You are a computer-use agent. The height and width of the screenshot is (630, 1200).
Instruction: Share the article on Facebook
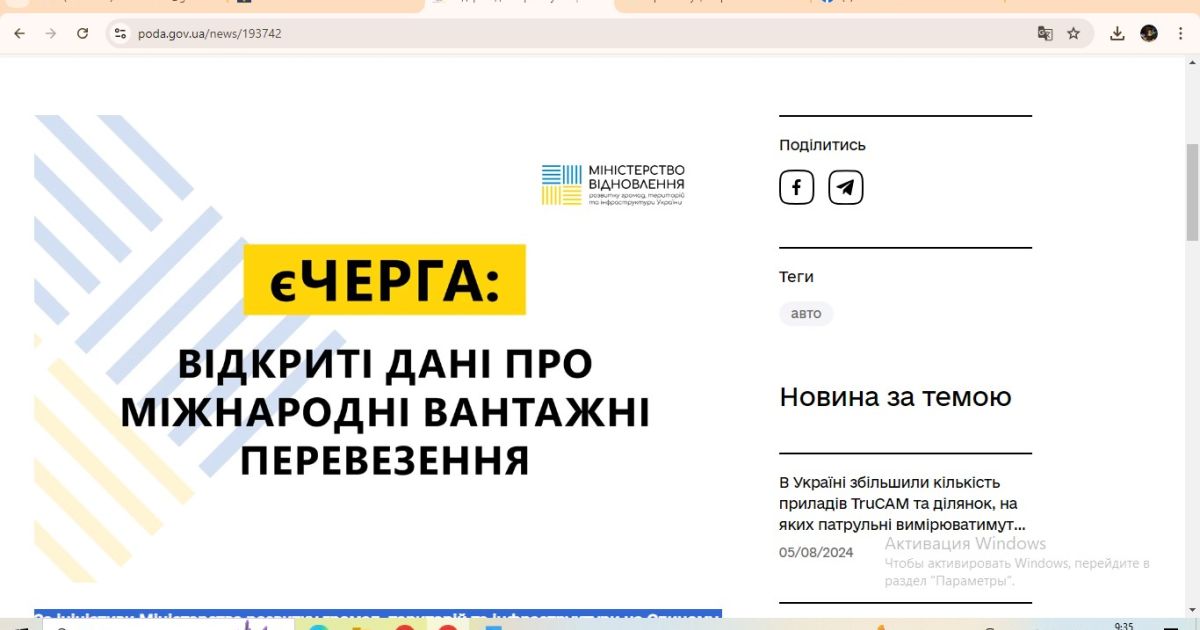pos(797,187)
